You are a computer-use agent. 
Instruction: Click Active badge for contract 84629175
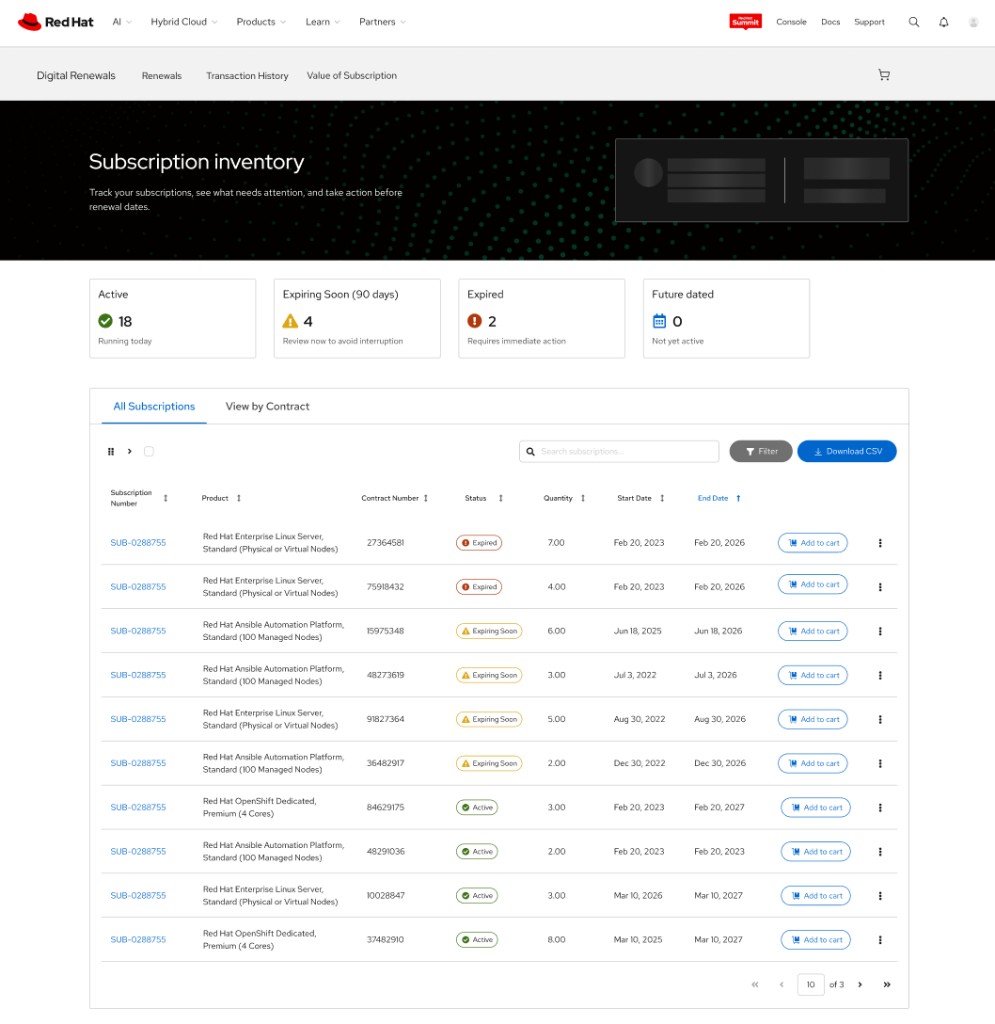[477, 807]
